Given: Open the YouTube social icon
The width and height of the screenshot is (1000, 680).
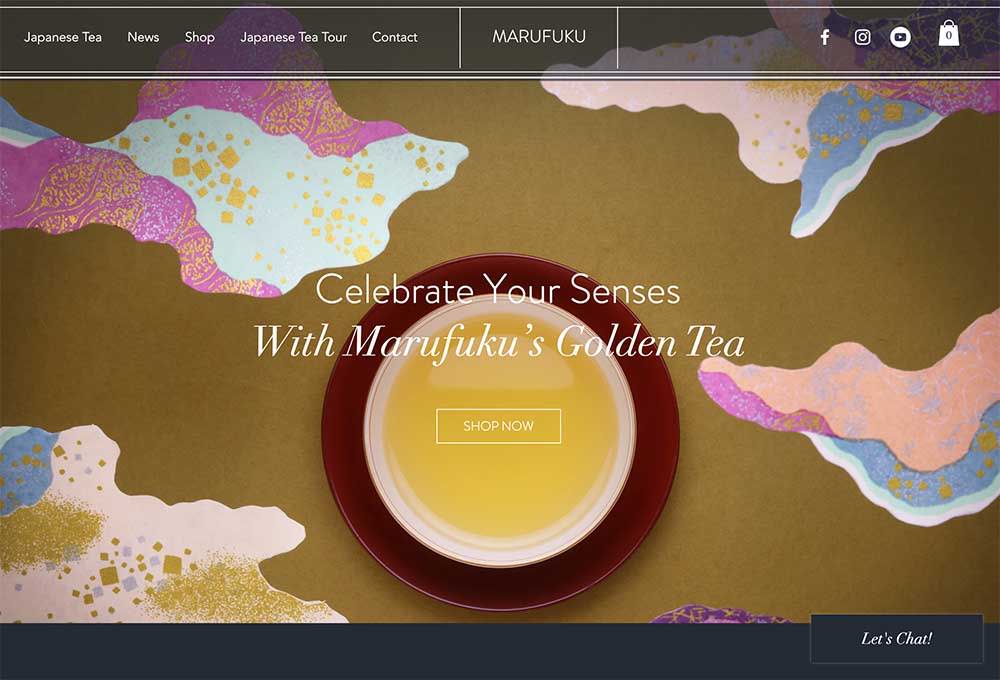Looking at the screenshot, I should coord(900,37).
